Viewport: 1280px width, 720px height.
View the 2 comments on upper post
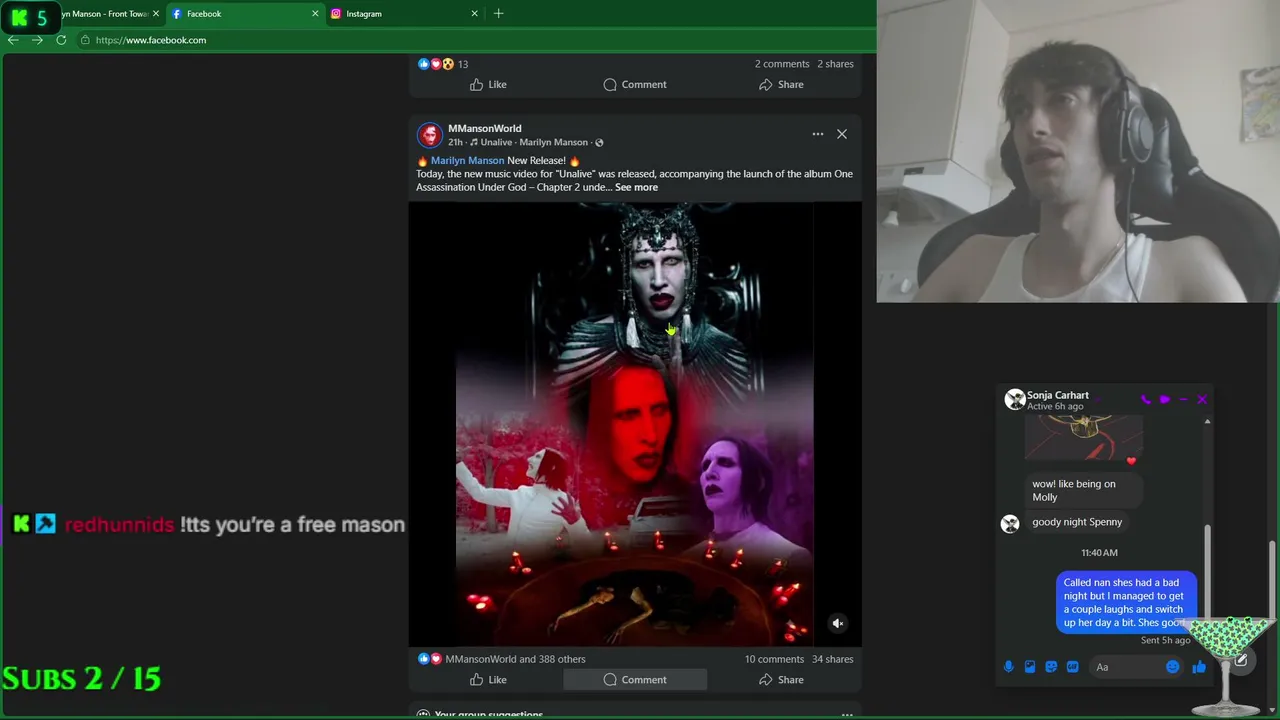click(782, 64)
